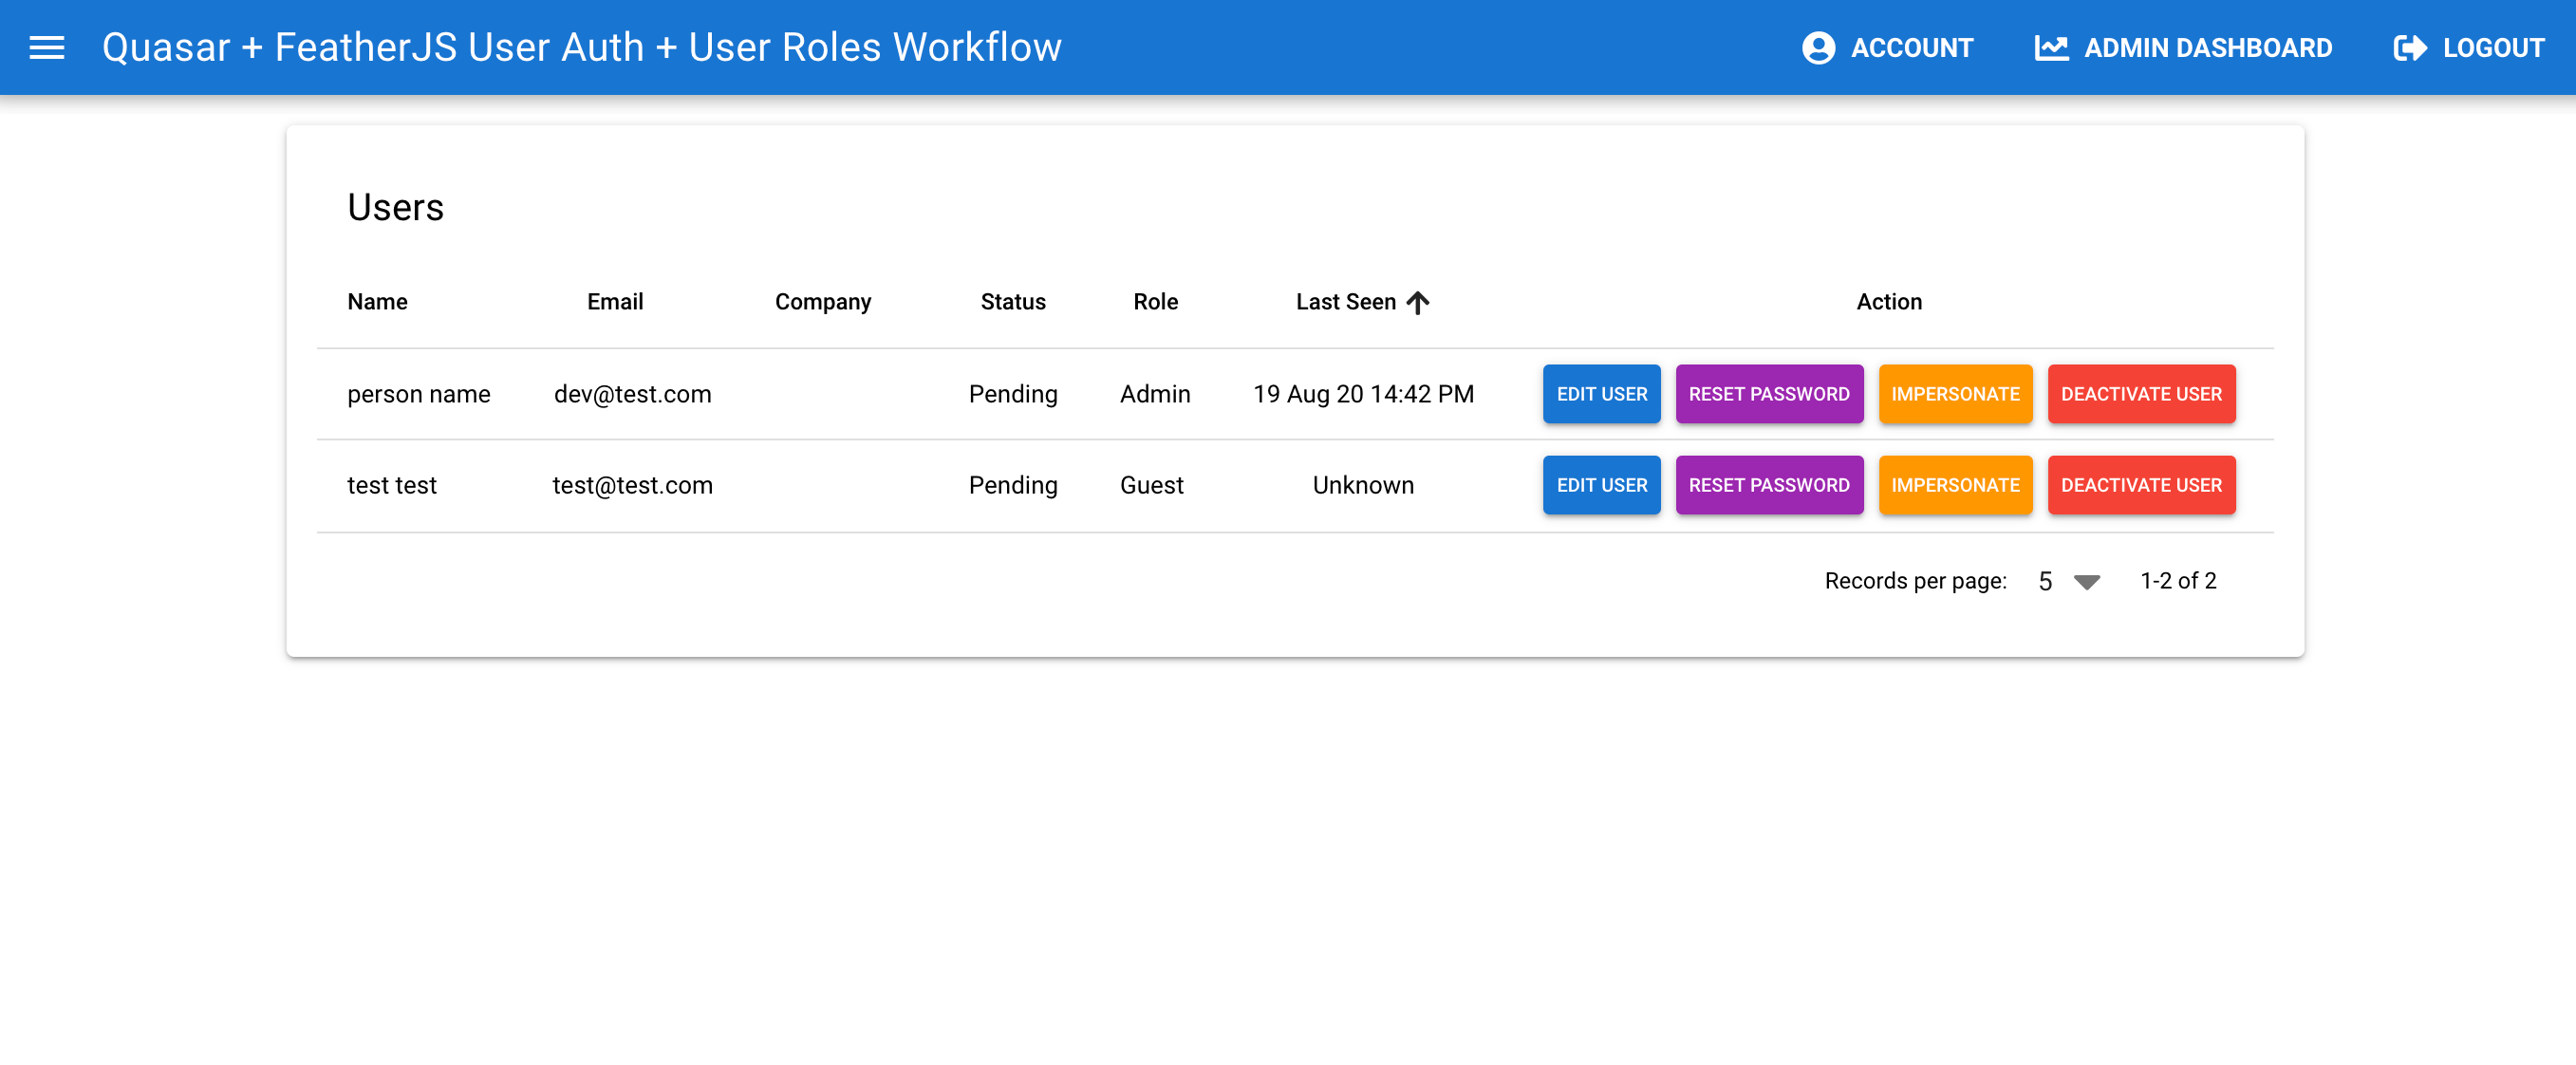This screenshot has height=1065, width=2576.
Task: Click the Last Seen sort arrow
Action: coord(1417,302)
